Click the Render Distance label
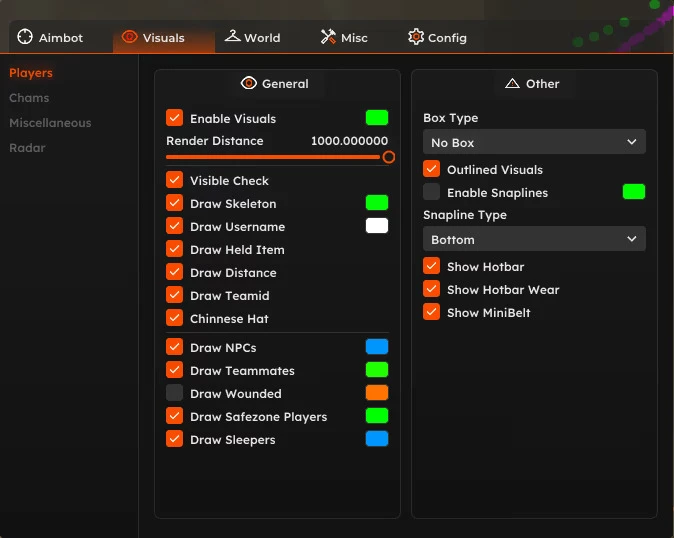Viewport: 674px width, 538px height. tap(214, 141)
